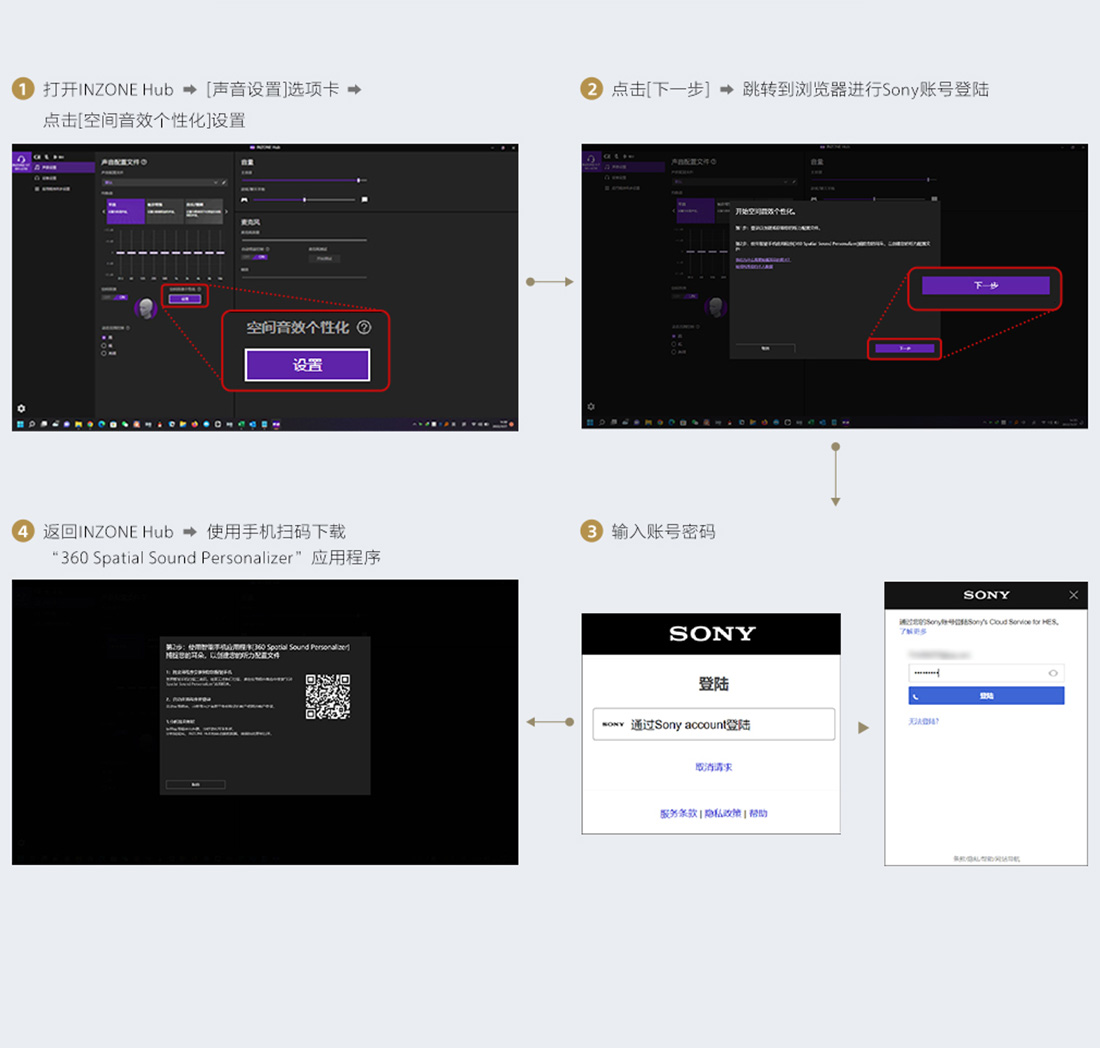The image size is (1100, 1048).
Task: Select the purple highlighted equalizer preset card in step 1
Action: pos(126,211)
